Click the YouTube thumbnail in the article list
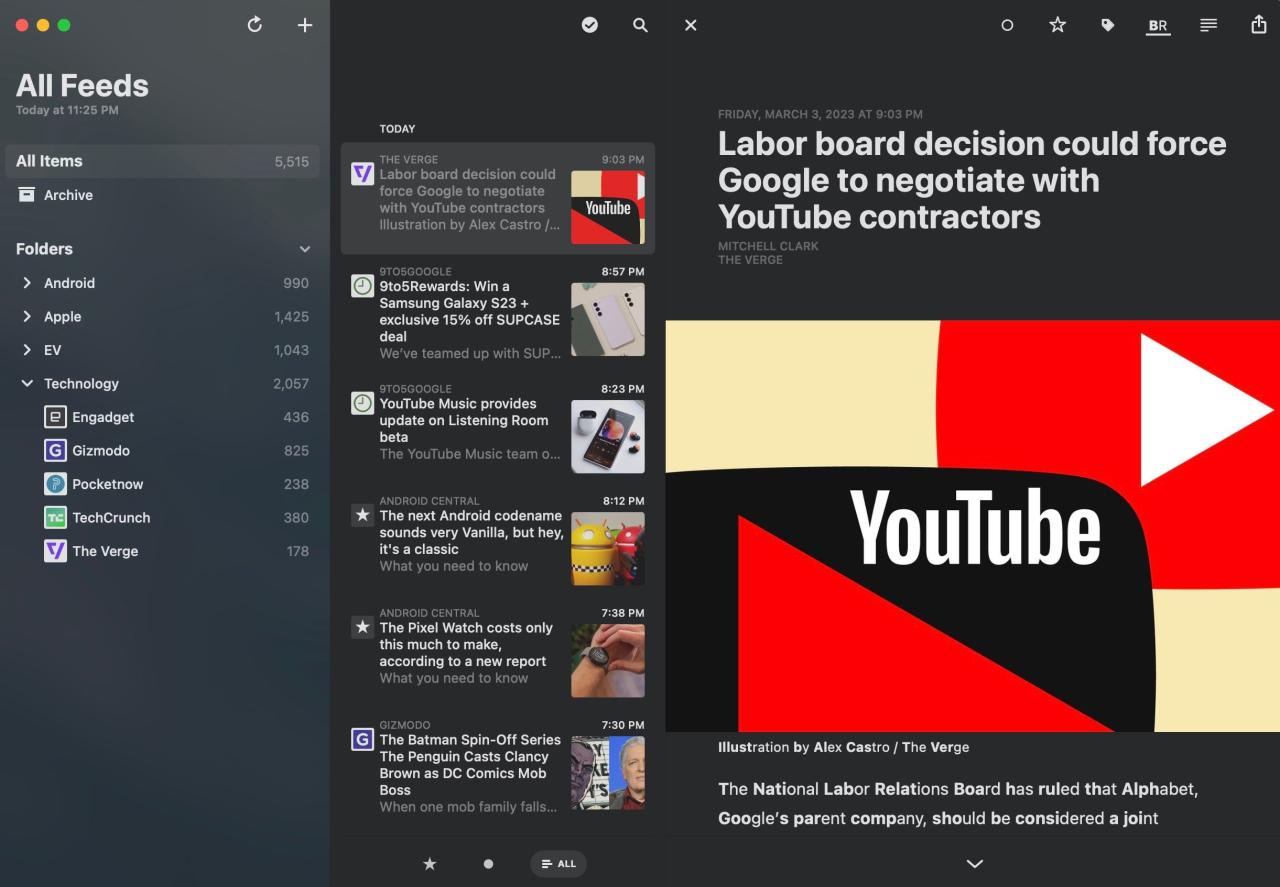This screenshot has height=887, width=1280. click(608, 207)
